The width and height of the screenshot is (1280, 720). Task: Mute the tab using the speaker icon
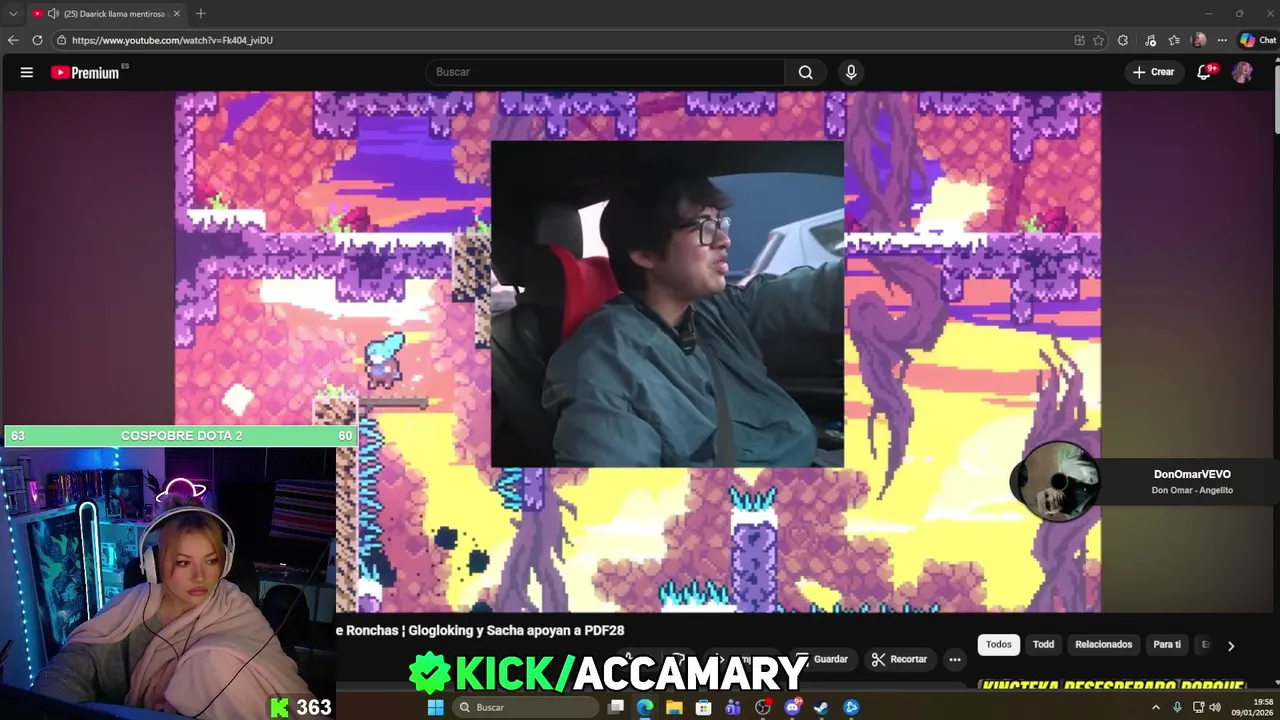(x=52, y=14)
